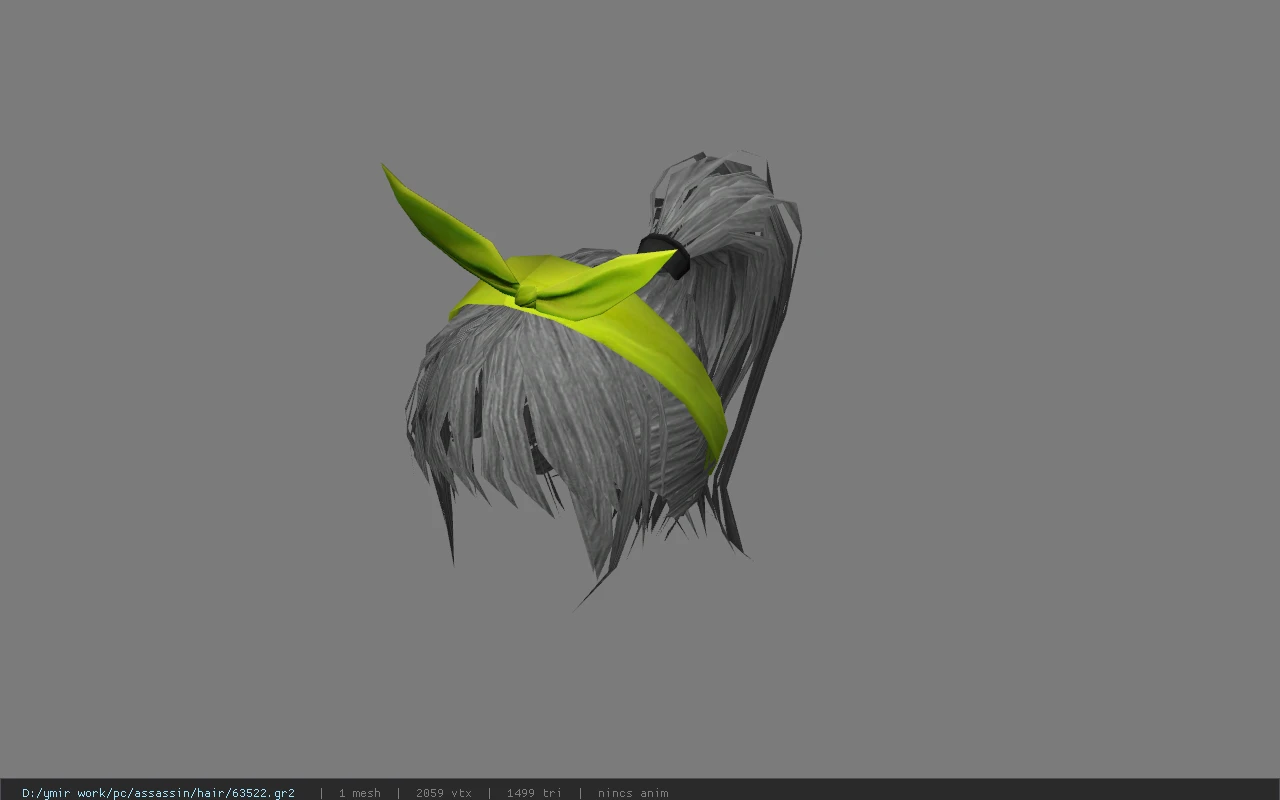This screenshot has width=1280, height=800.
Task: Click the "2059 vtx" vertex count
Action: (443, 793)
